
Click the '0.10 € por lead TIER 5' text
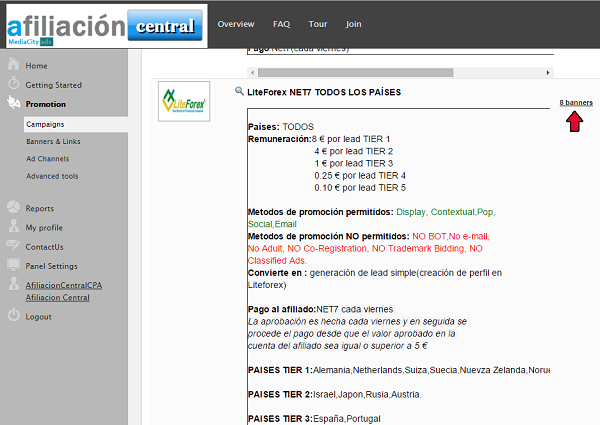[x=360, y=188]
